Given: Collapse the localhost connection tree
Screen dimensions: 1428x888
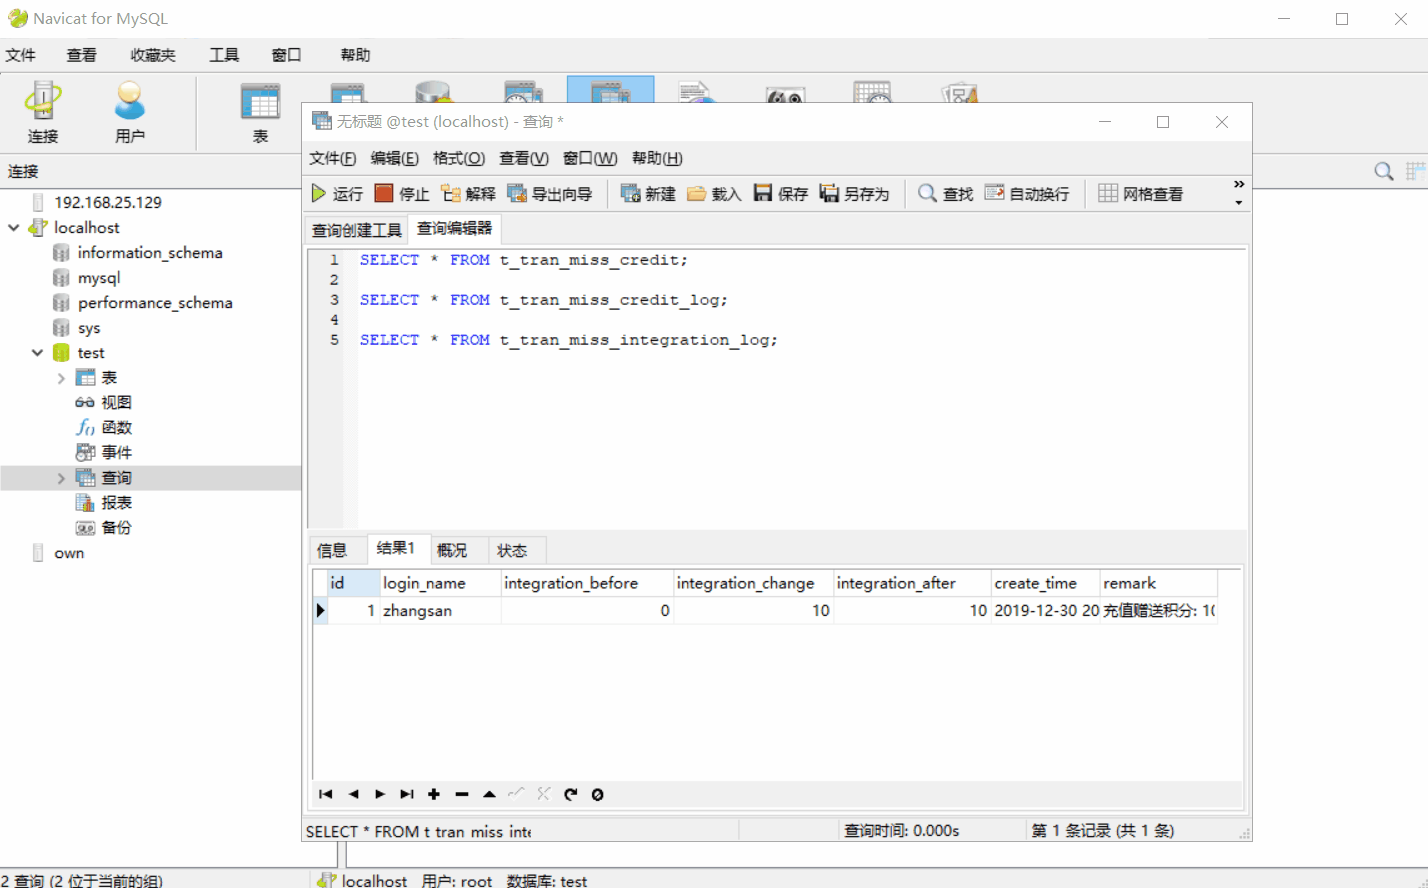Looking at the screenshot, I should tap(14, 227).
